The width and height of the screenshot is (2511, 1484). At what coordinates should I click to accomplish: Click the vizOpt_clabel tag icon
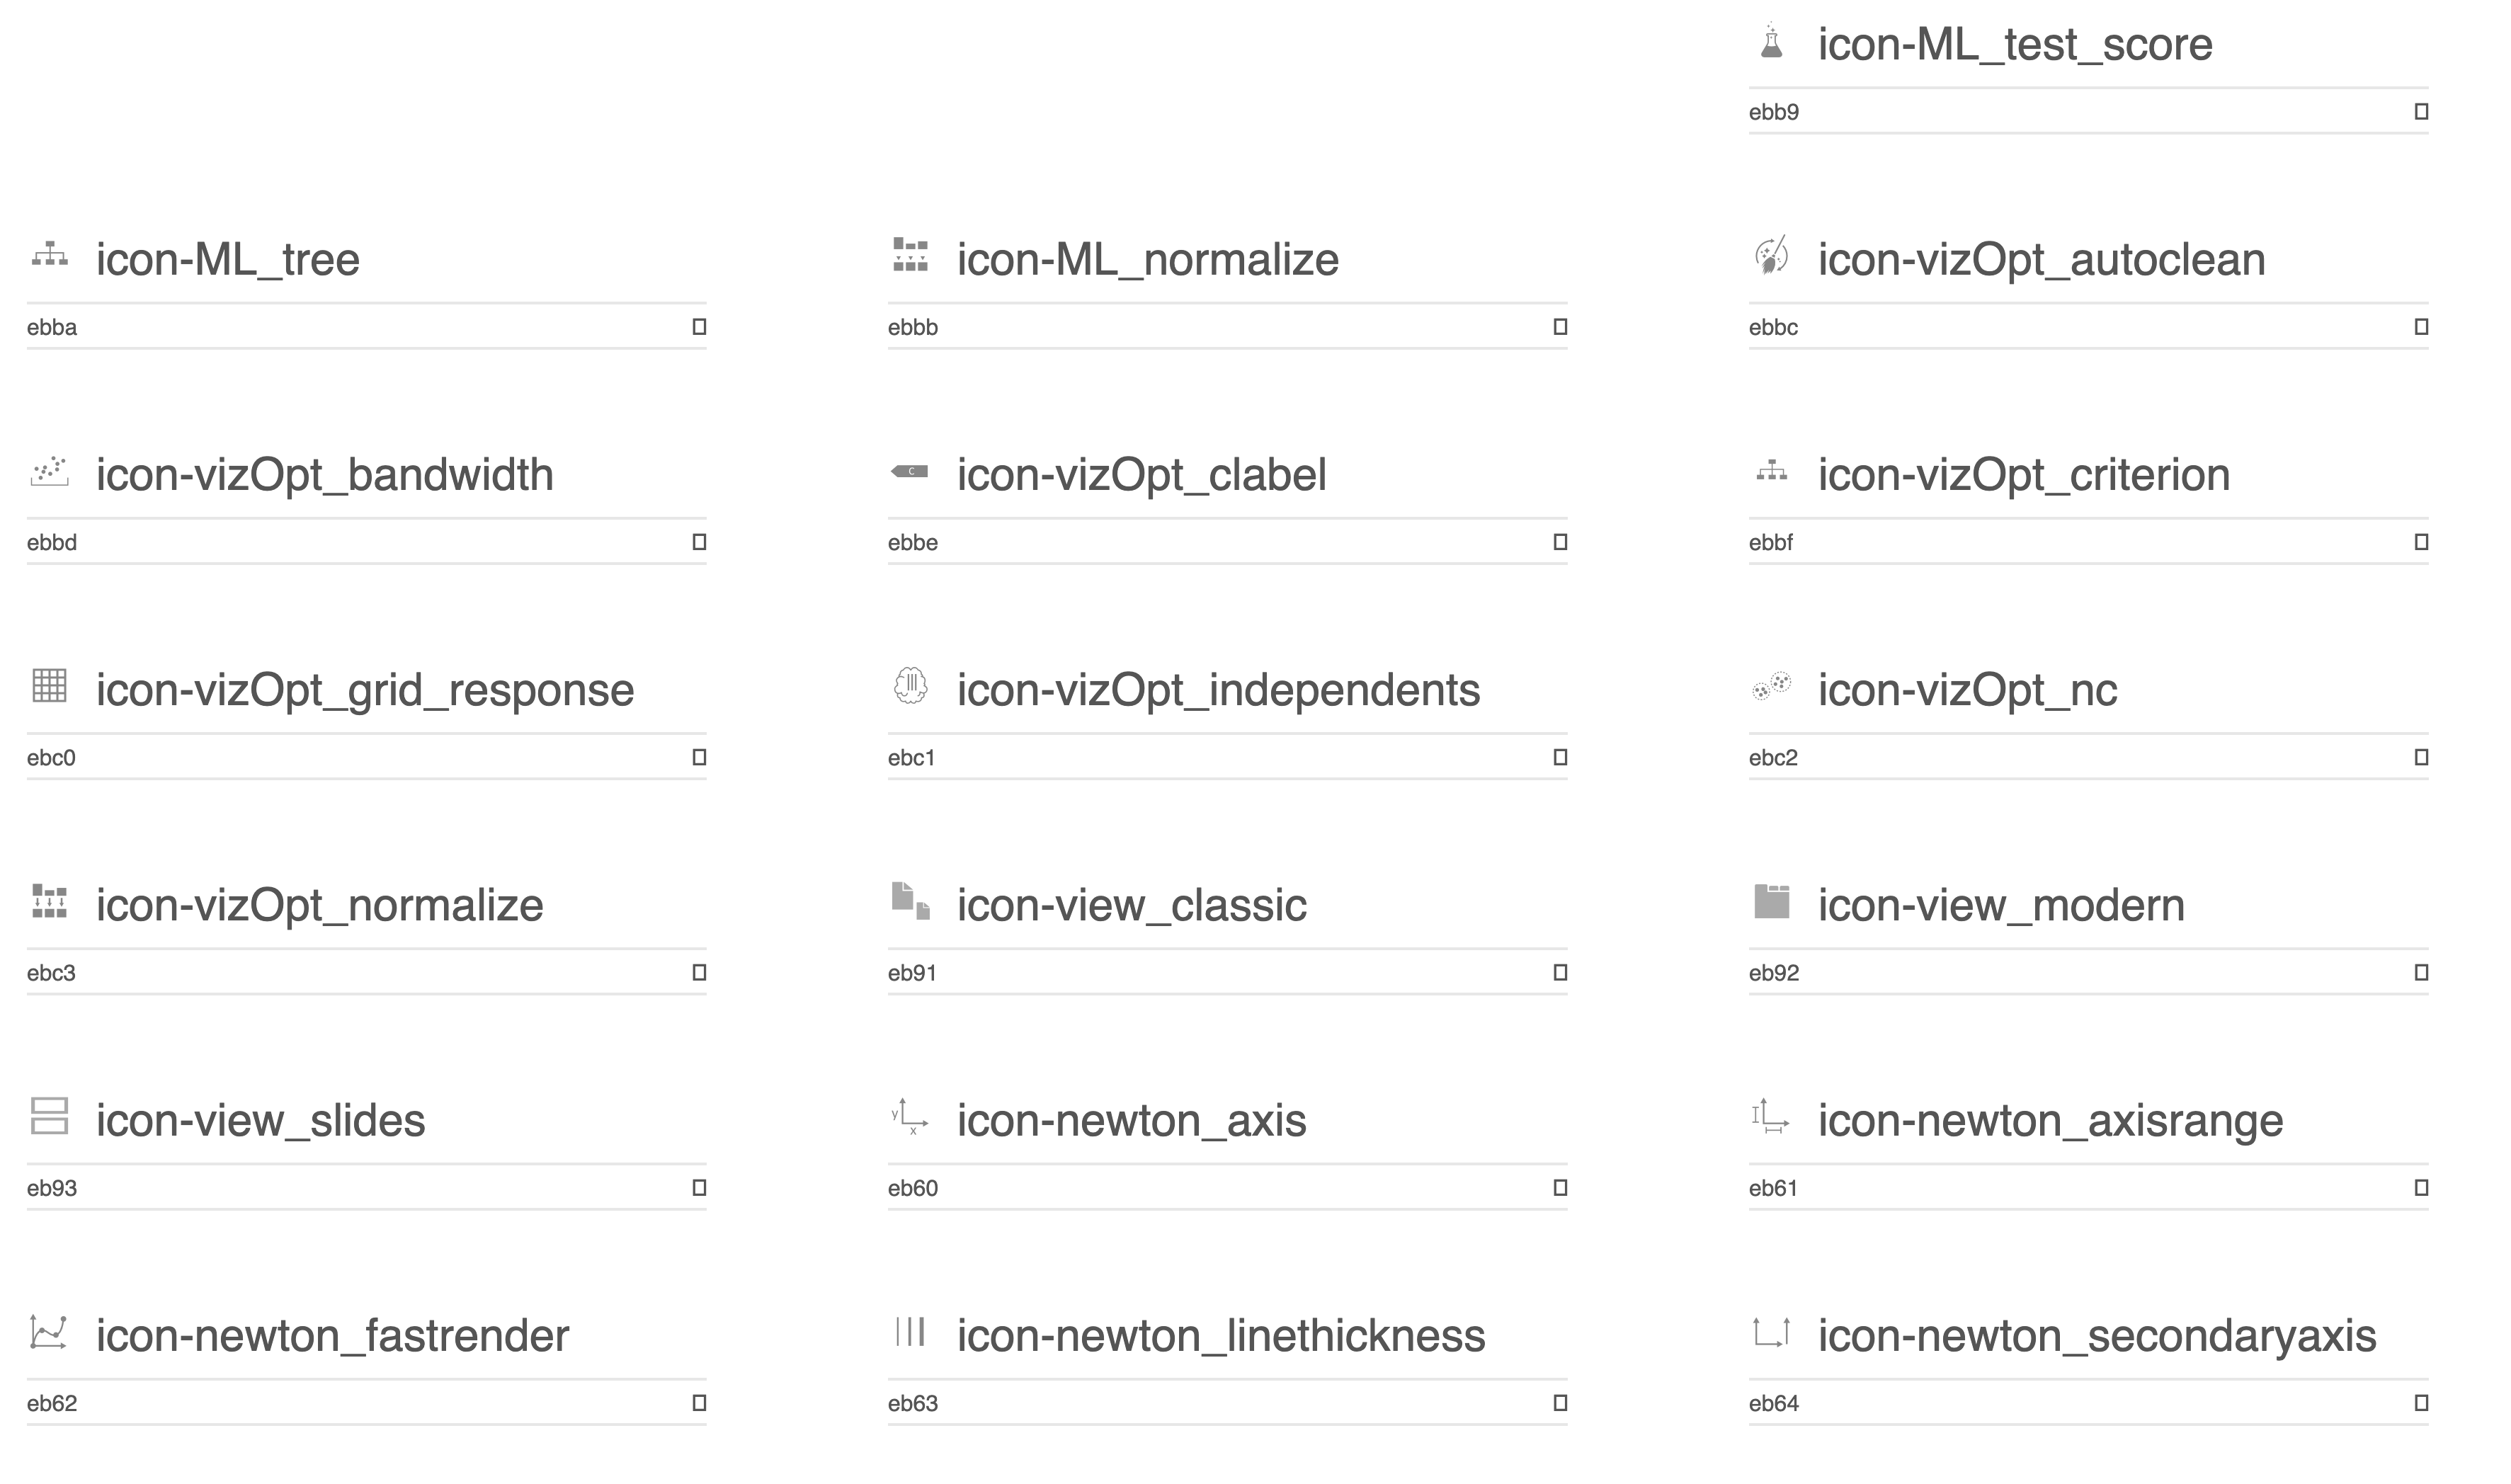(x=910, y=471)
